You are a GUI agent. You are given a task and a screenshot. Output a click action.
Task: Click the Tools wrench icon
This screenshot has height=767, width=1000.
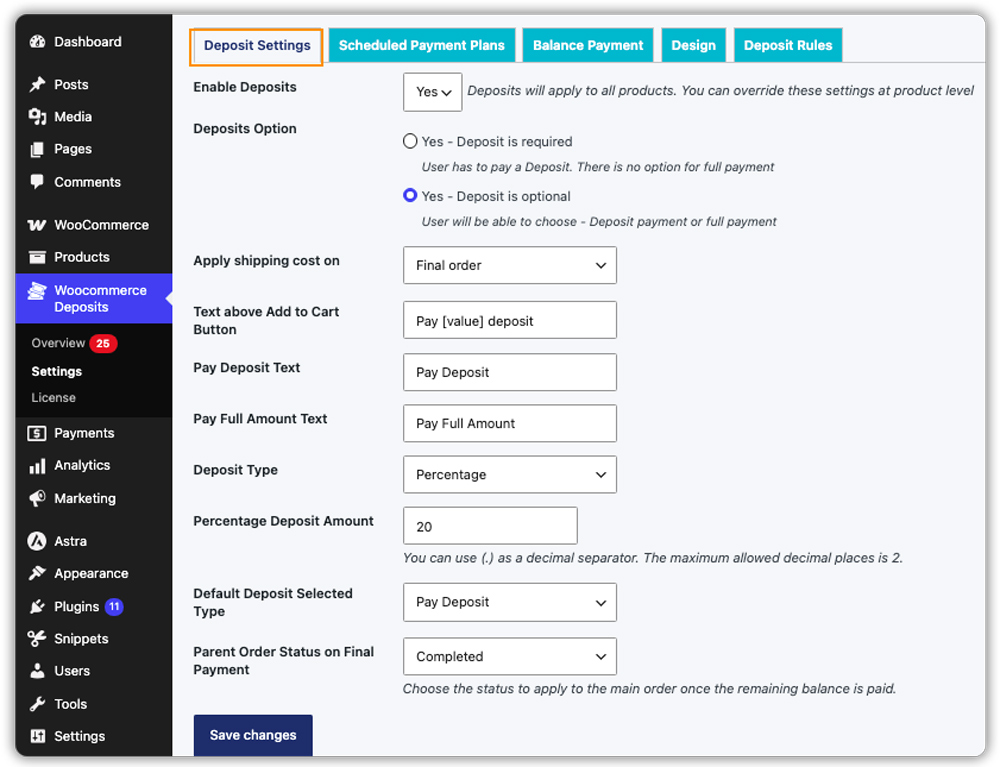pos(37,704)
